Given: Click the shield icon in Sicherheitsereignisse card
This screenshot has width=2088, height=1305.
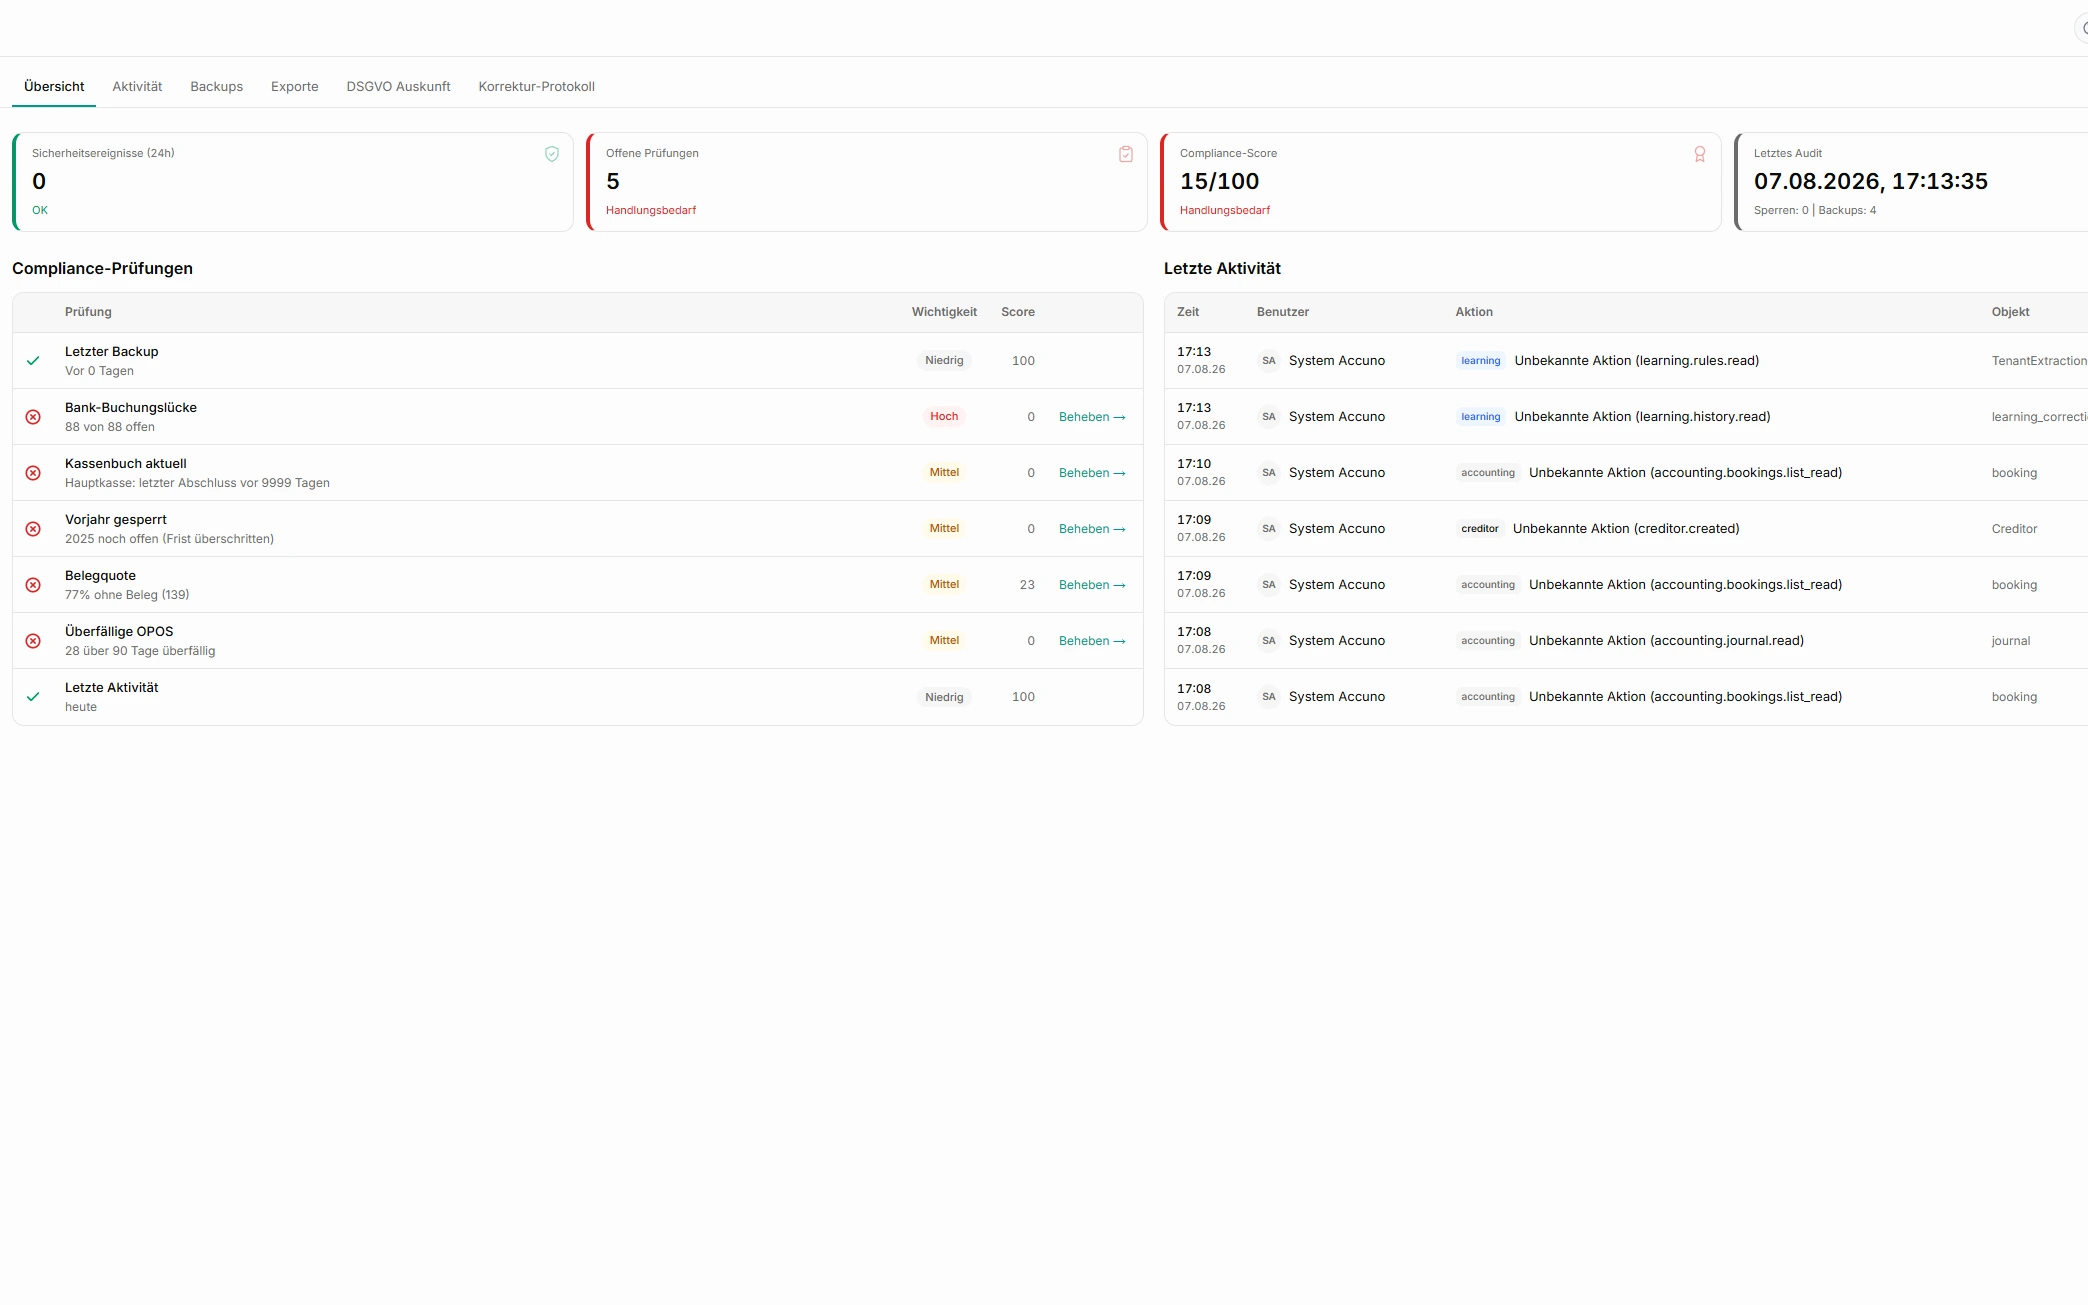Looking at the screenshot, I should pyautogui.click(x=552, y=154).
